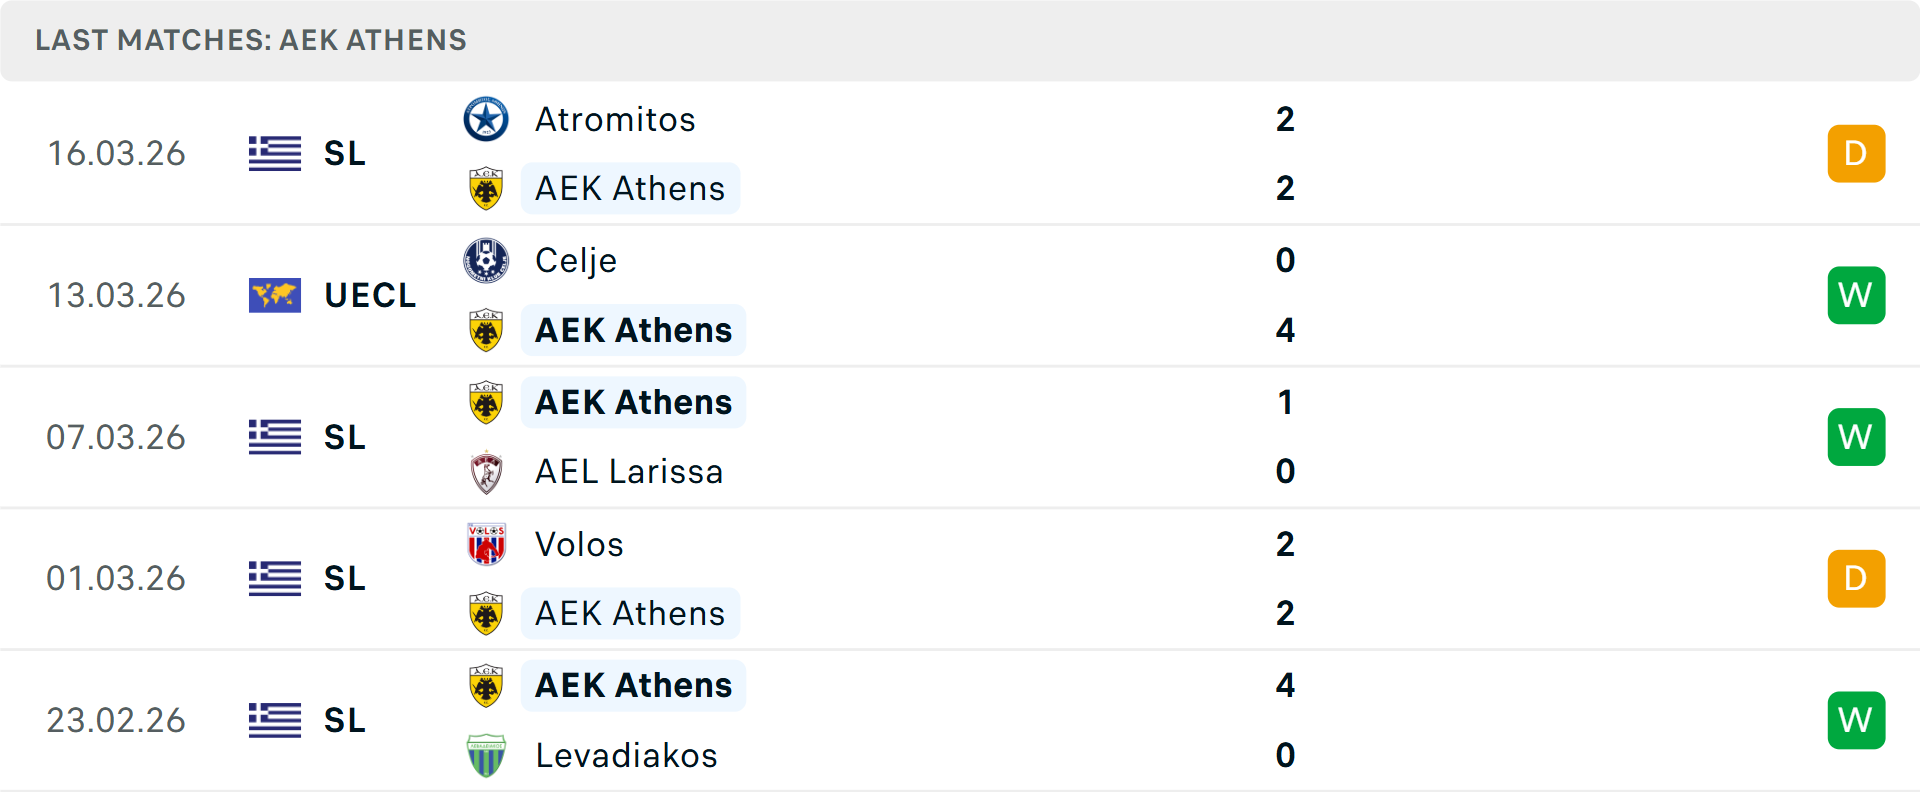Click the Greek flag beside the 07.03.26 match
1920x792 pixels.
[274, 437]
